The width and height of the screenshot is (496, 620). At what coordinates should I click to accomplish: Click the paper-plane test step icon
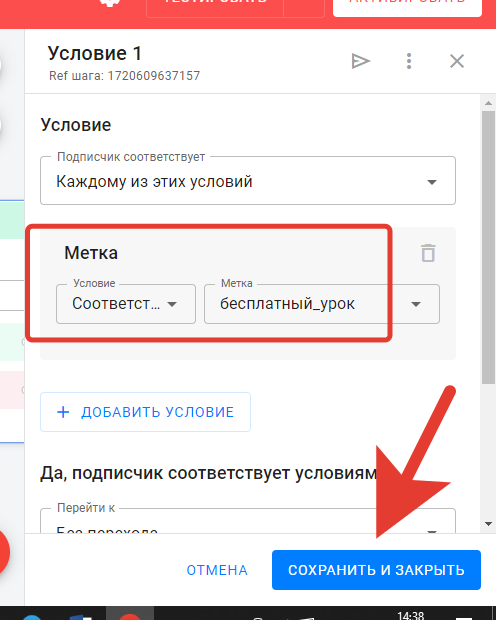(x=360, y=61)
